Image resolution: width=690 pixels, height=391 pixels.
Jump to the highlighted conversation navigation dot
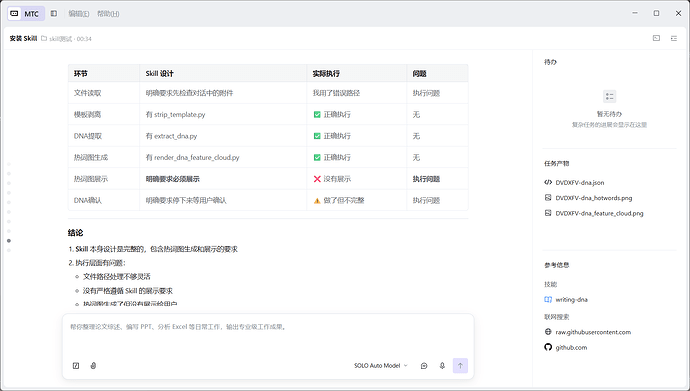(9, 241)
